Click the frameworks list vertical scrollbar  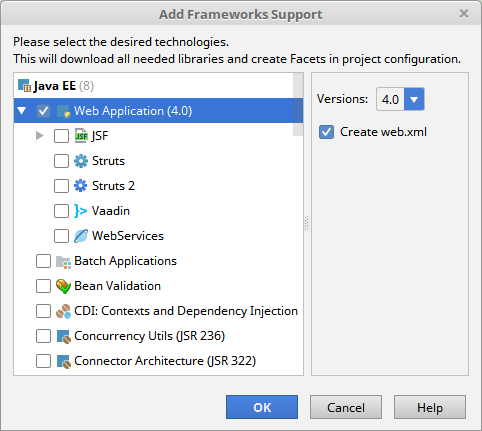pos(298,104)
